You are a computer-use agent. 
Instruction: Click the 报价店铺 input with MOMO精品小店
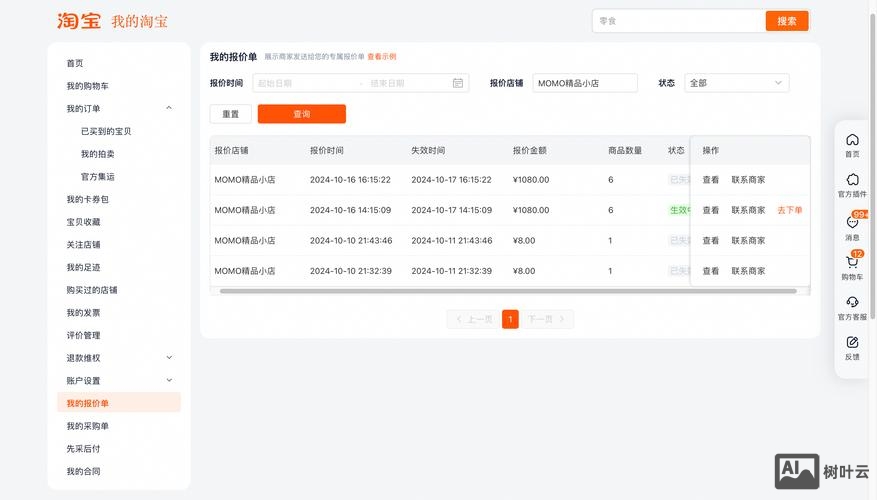pyautogui.click(x=584, y=83)
